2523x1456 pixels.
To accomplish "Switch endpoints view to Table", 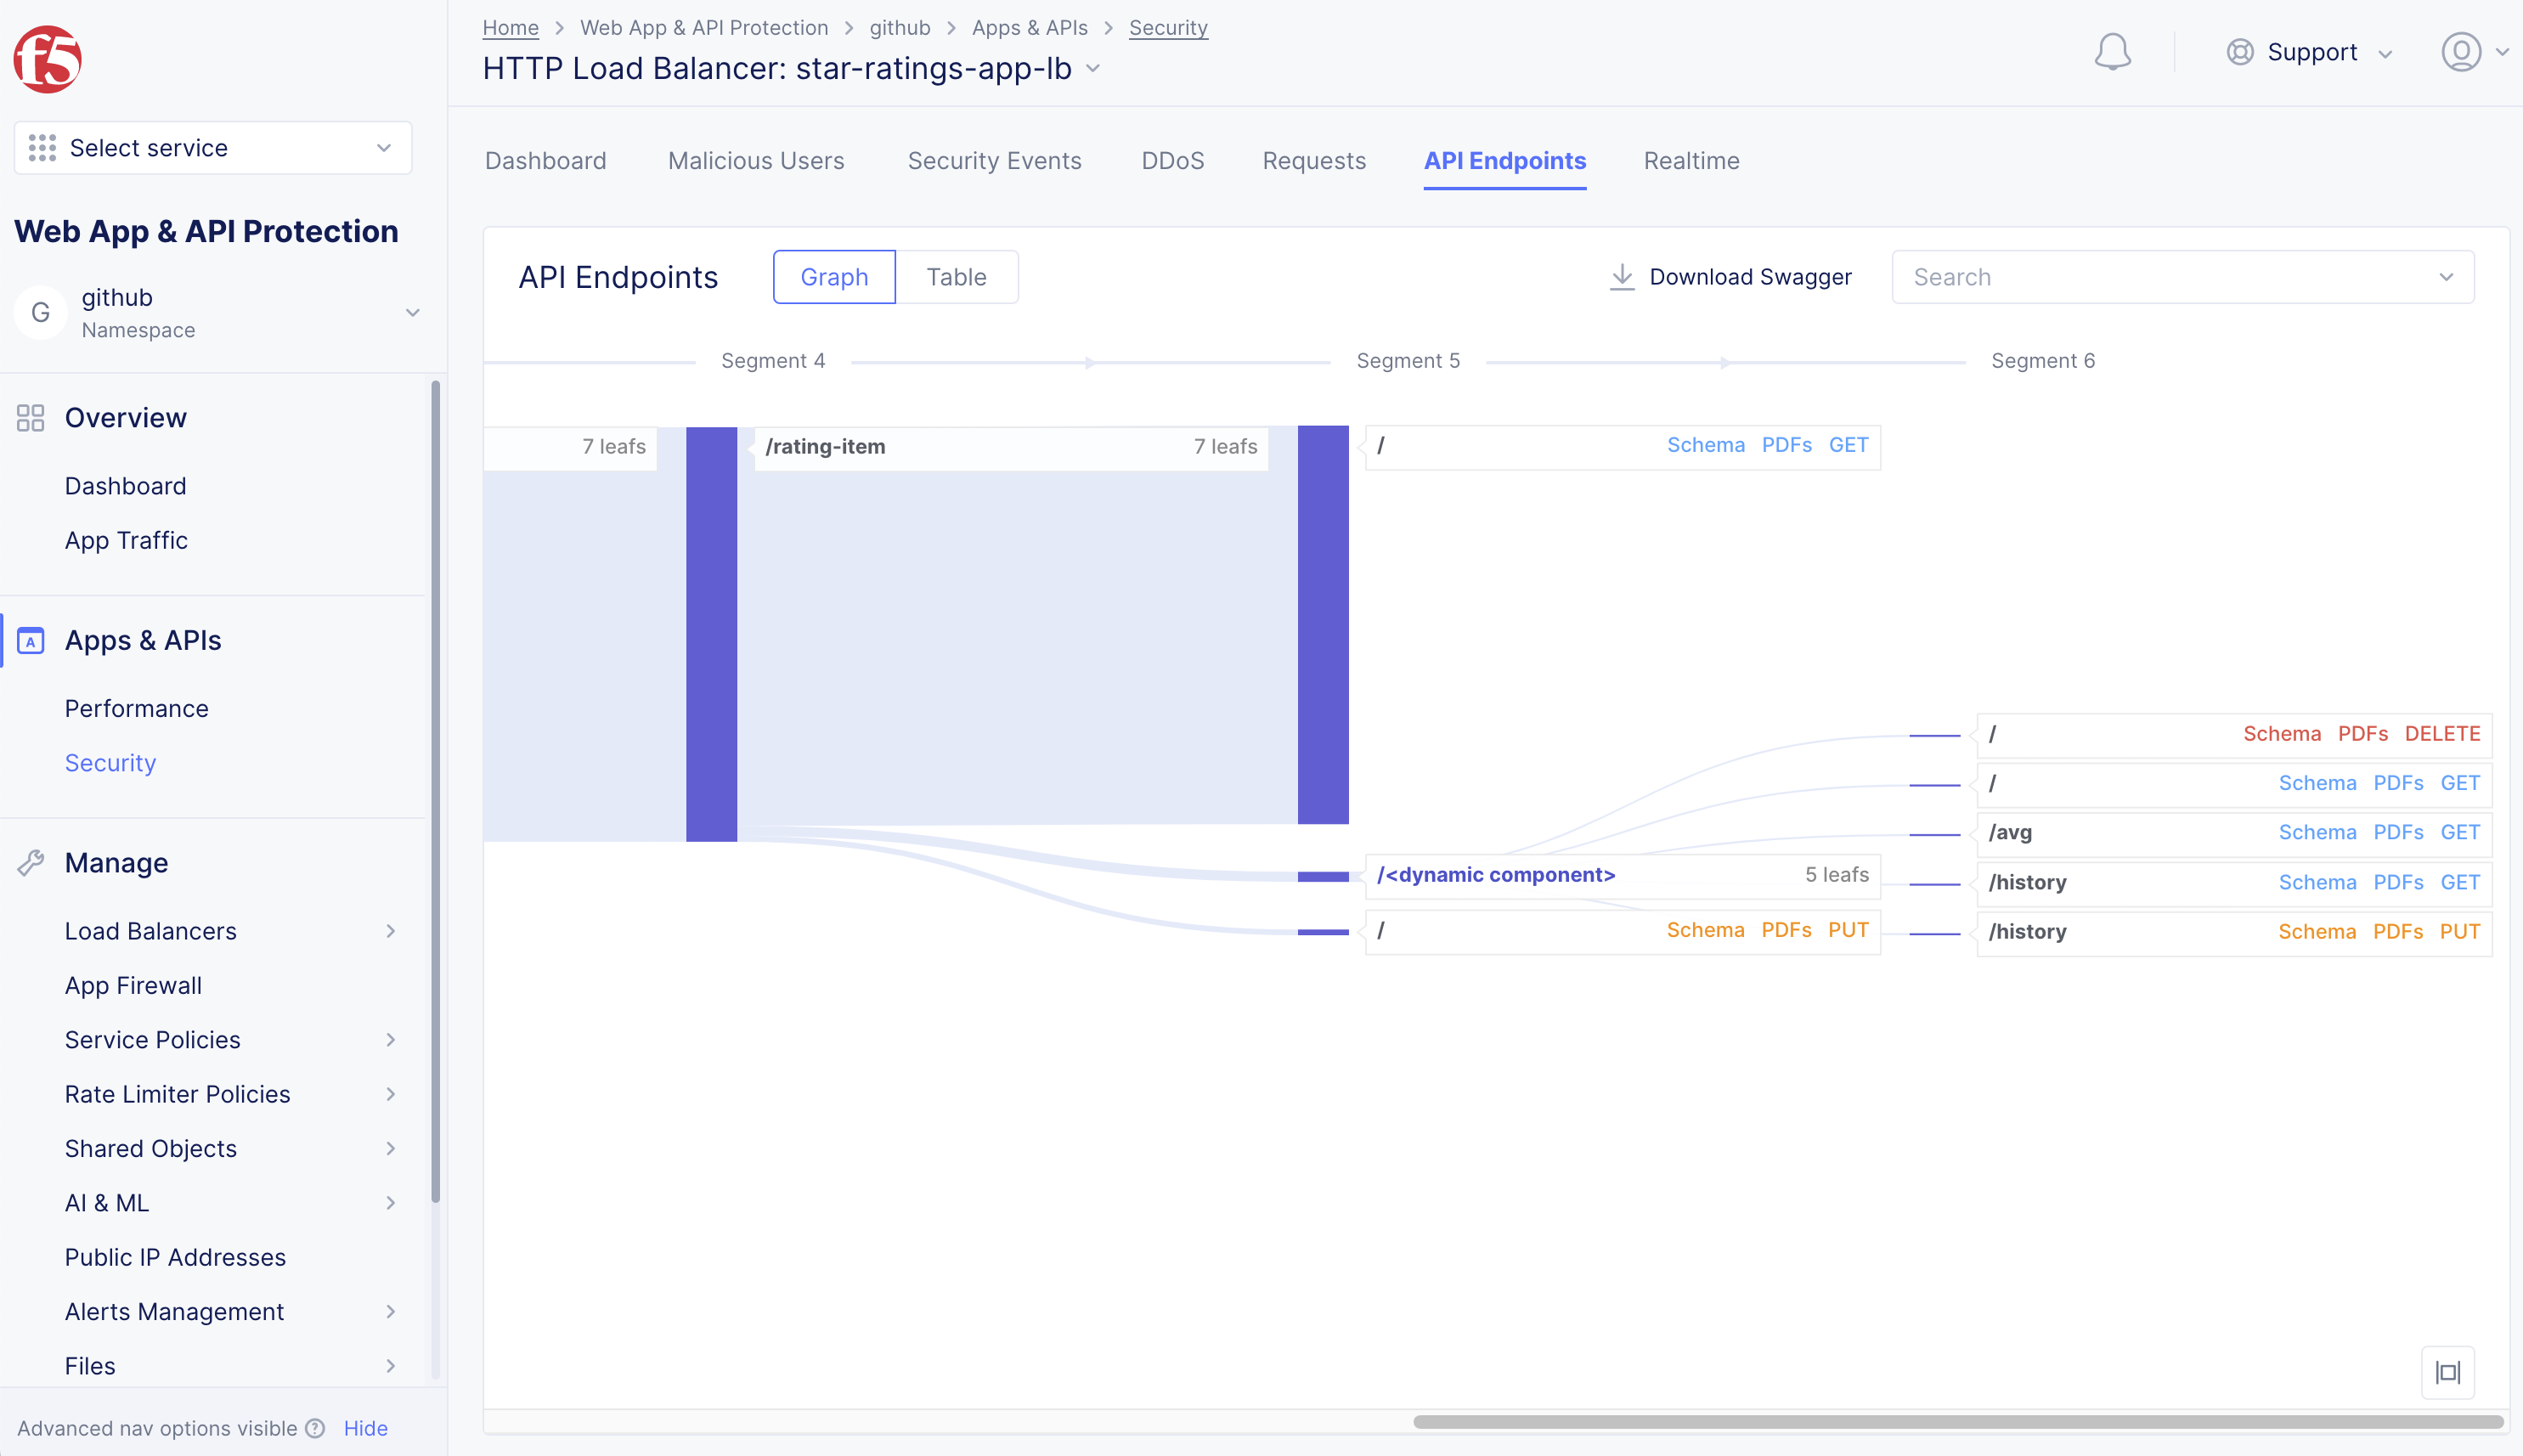I will tap(955, 277).
